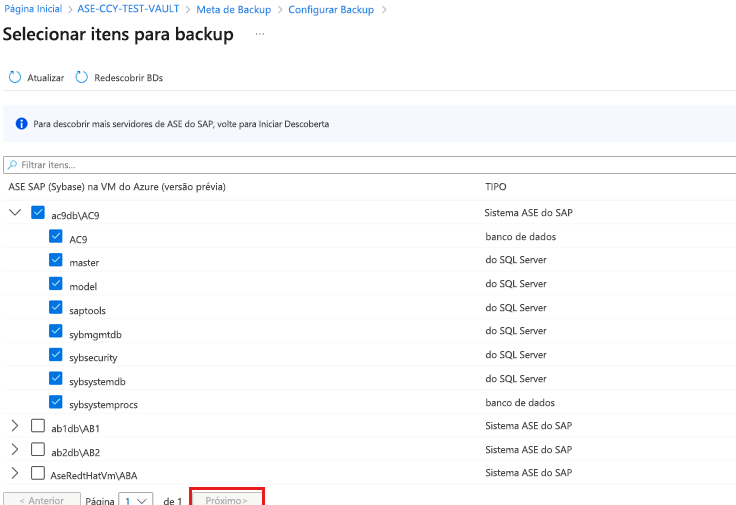This screenshot has height=505, width=736.
Task: Click the filter icon in search box
Action: (12, 164)
